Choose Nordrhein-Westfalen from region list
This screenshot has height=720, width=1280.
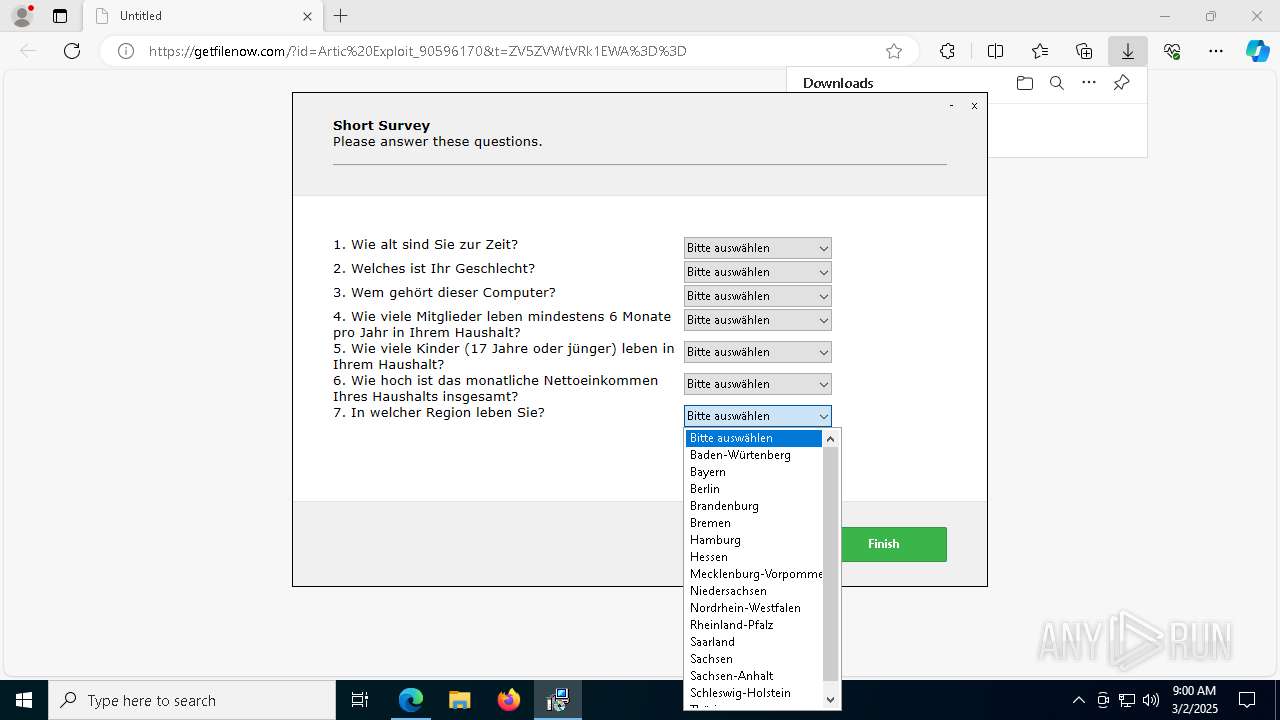(754, 608)
